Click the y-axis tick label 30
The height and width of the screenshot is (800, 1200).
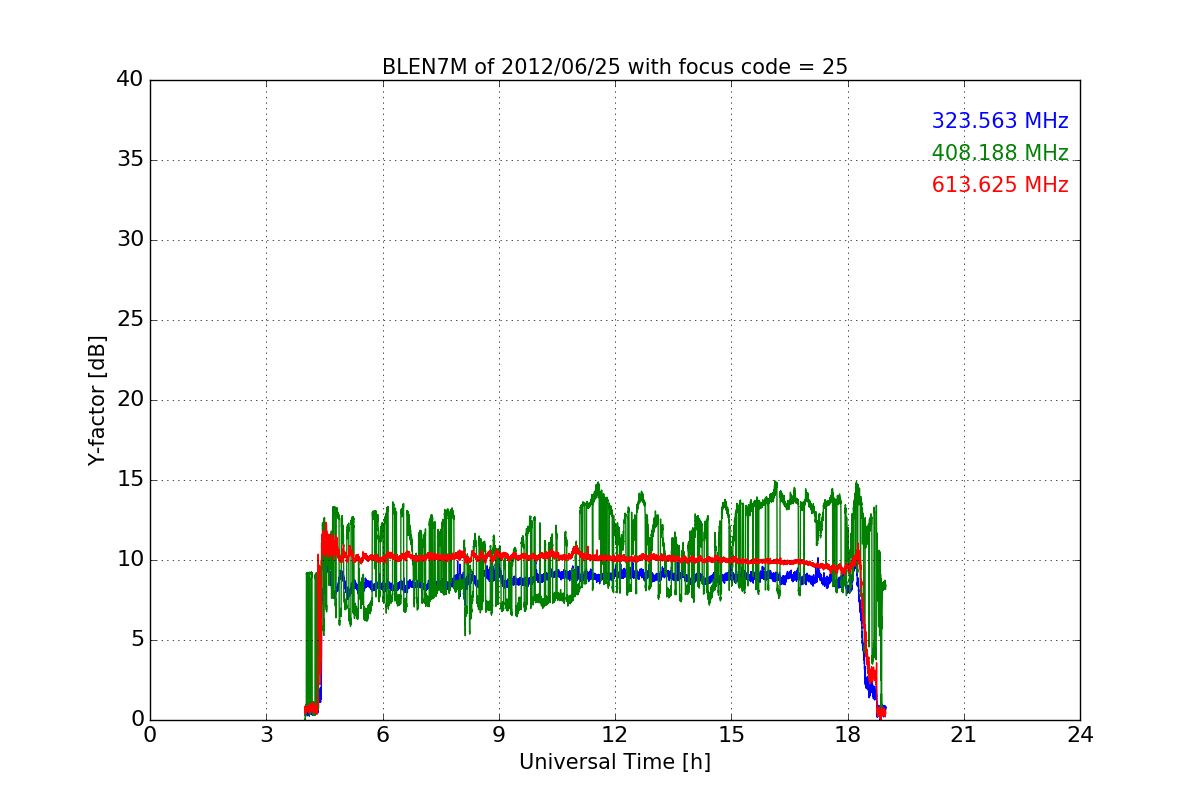point(130,240)
